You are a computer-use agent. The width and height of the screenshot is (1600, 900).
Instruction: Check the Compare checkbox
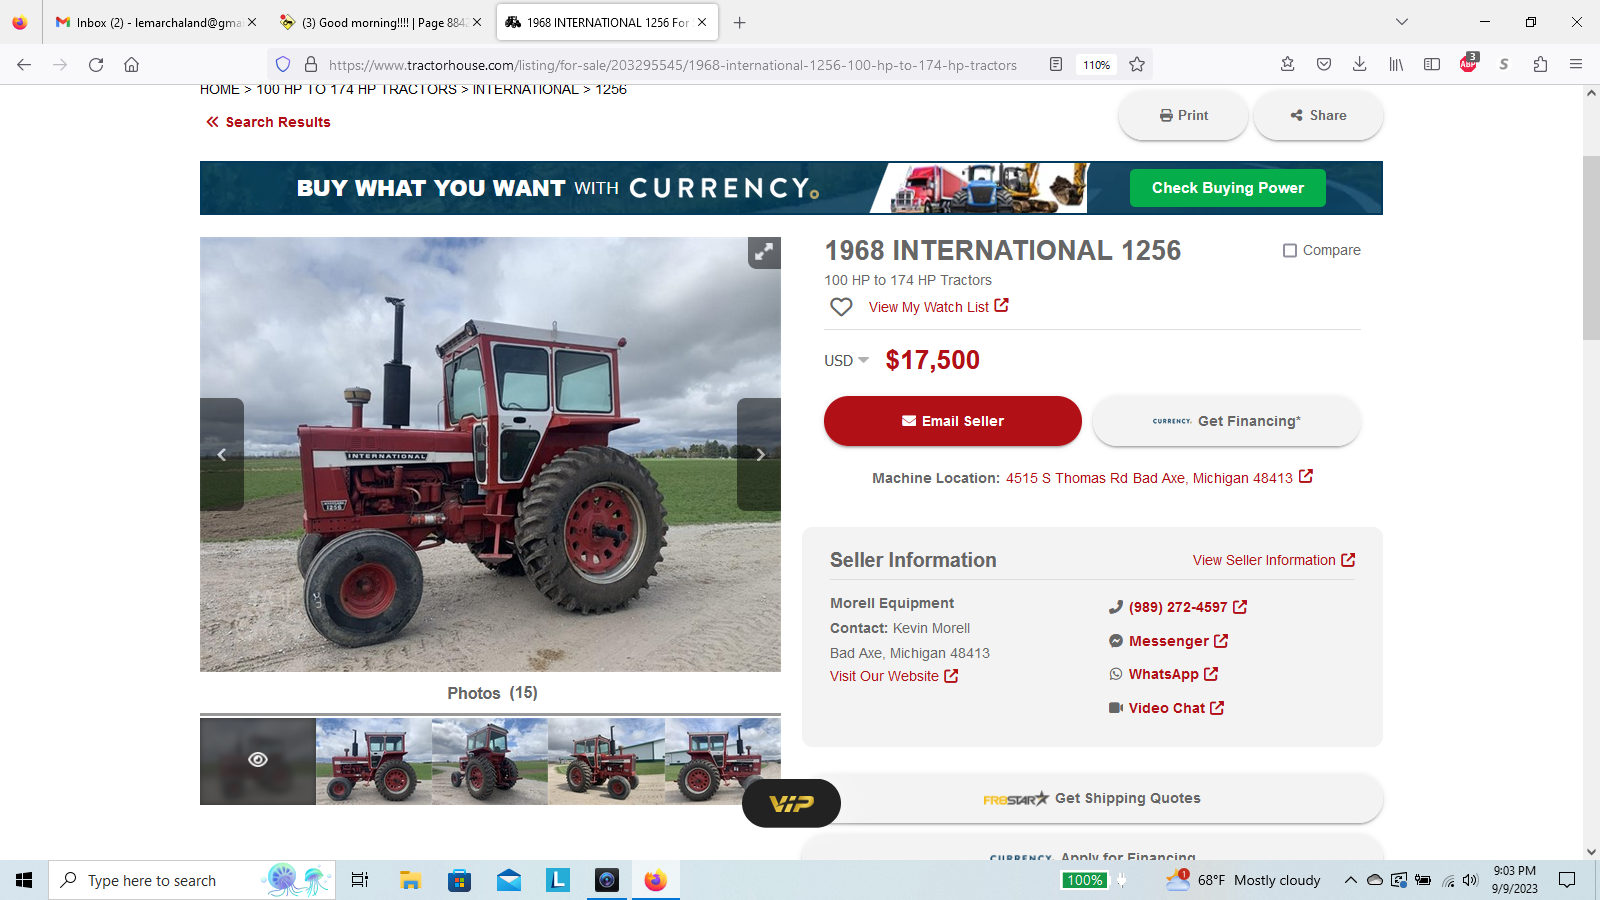point(1290,250)
